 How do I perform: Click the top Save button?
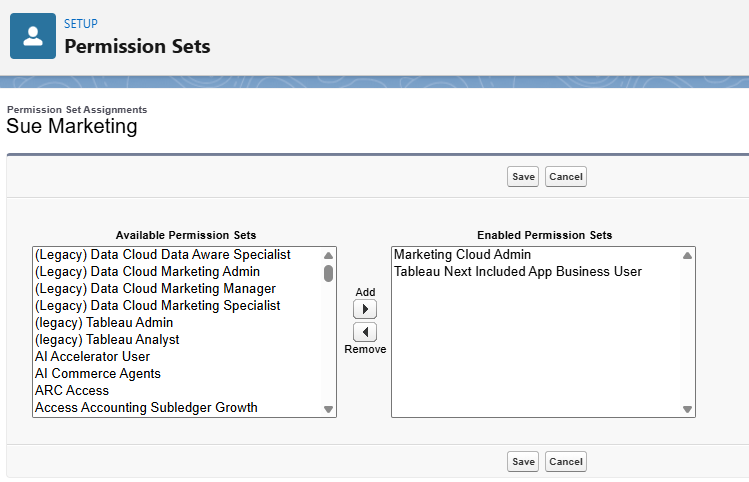(523, 177)
